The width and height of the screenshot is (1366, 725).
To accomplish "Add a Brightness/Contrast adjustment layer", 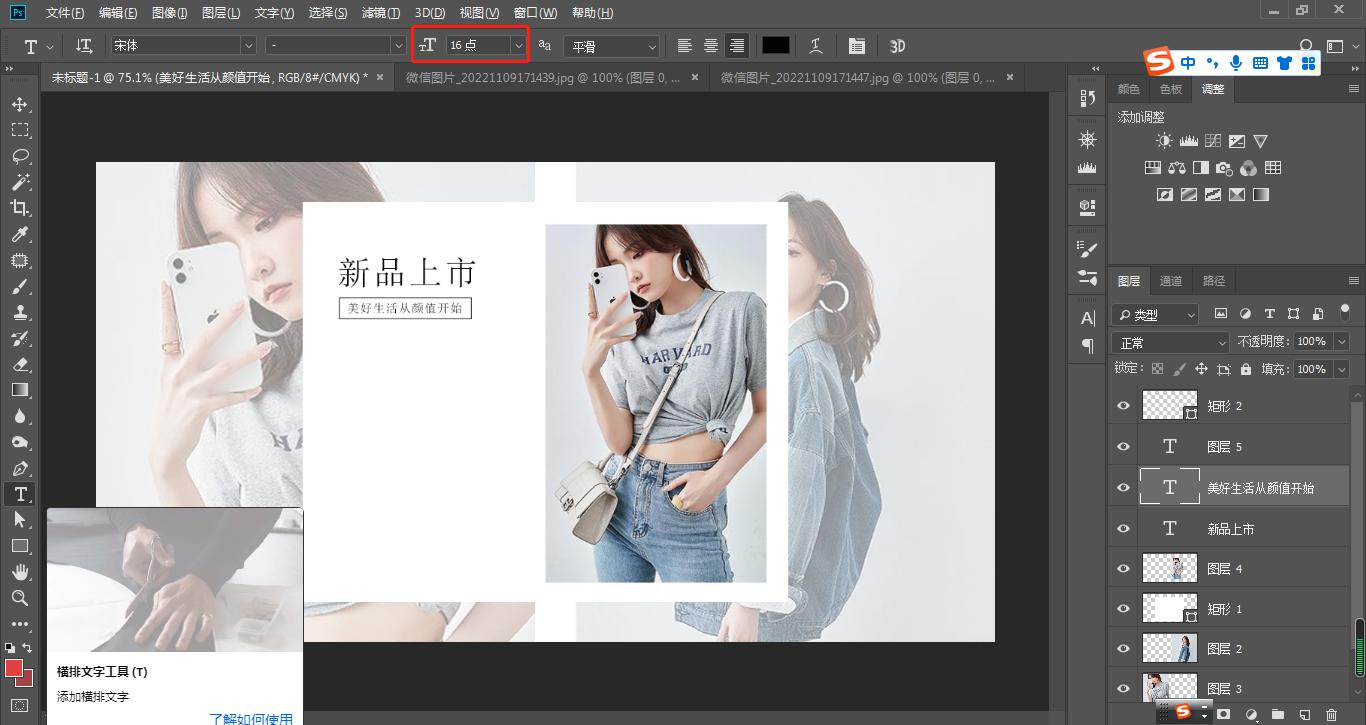I will 1163,140.
